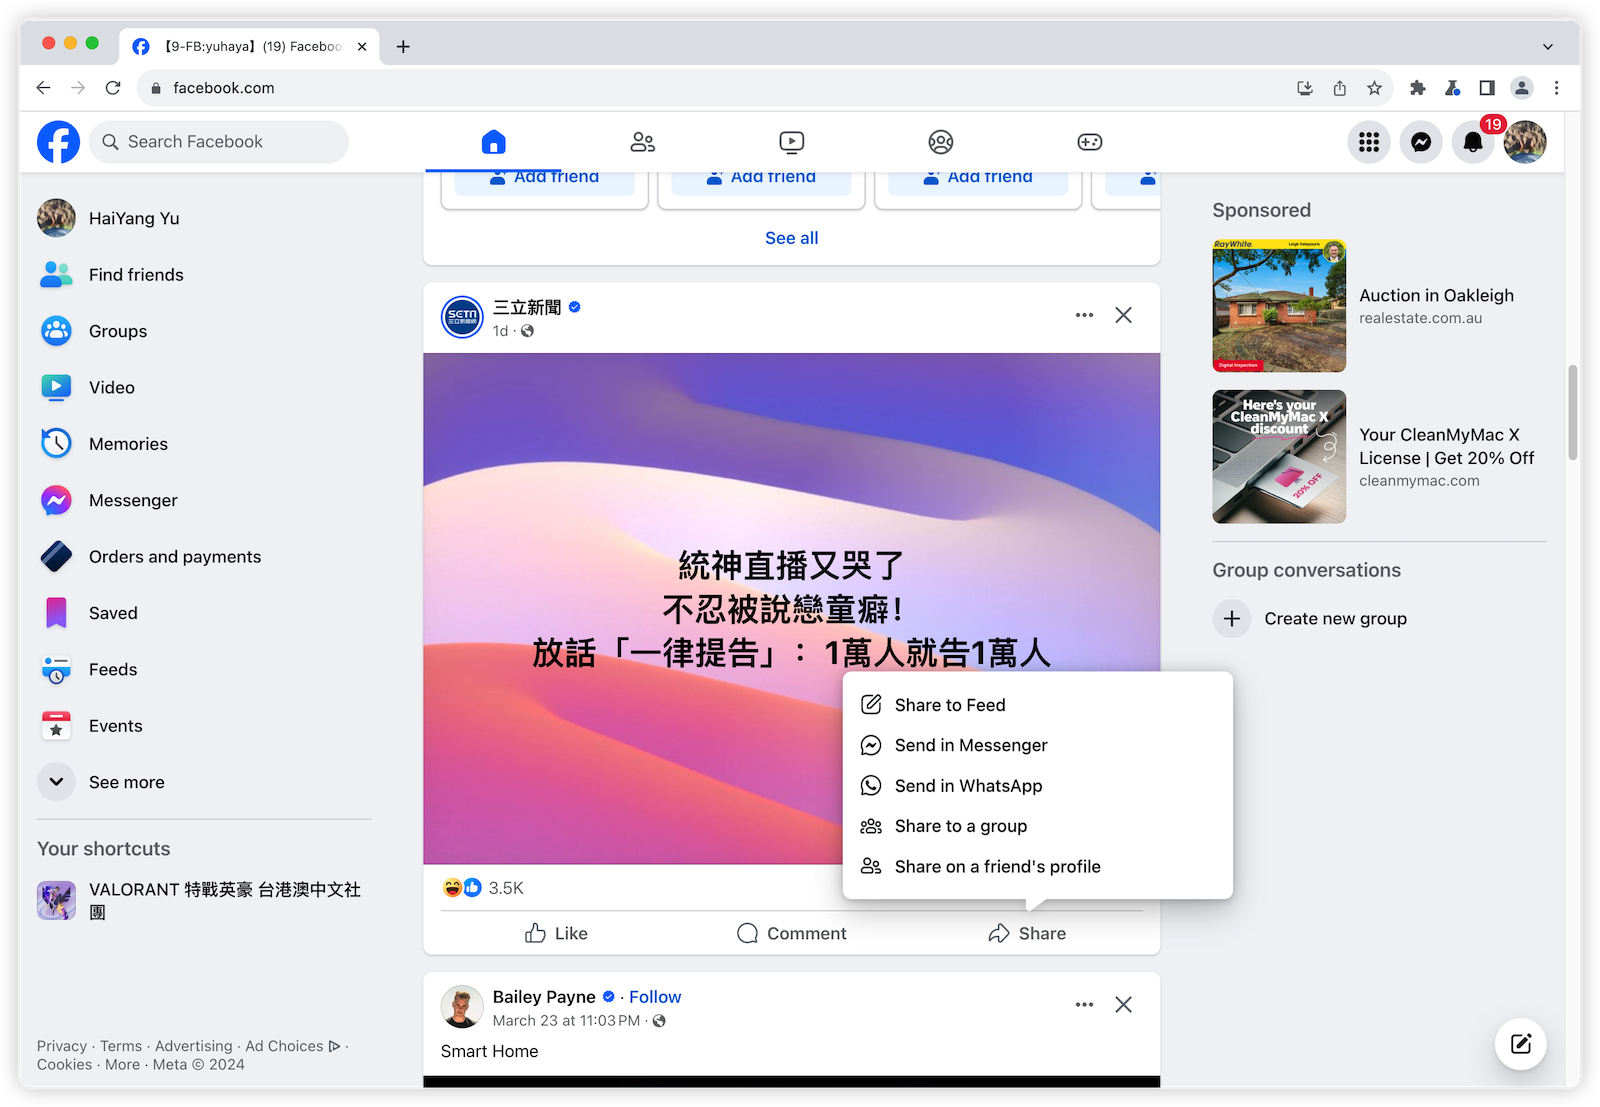
Task: Follow Bailey Payne
Action: (655, 997)
